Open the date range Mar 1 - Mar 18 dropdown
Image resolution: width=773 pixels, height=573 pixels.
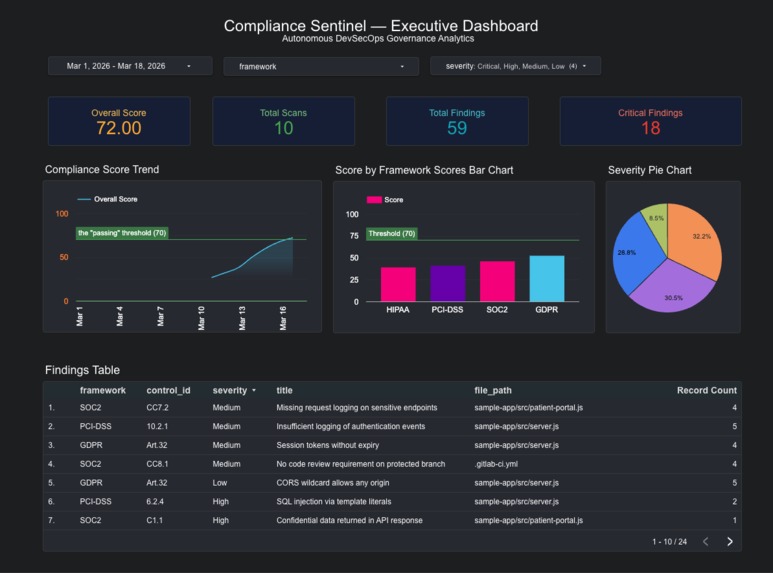coord(130,66)
